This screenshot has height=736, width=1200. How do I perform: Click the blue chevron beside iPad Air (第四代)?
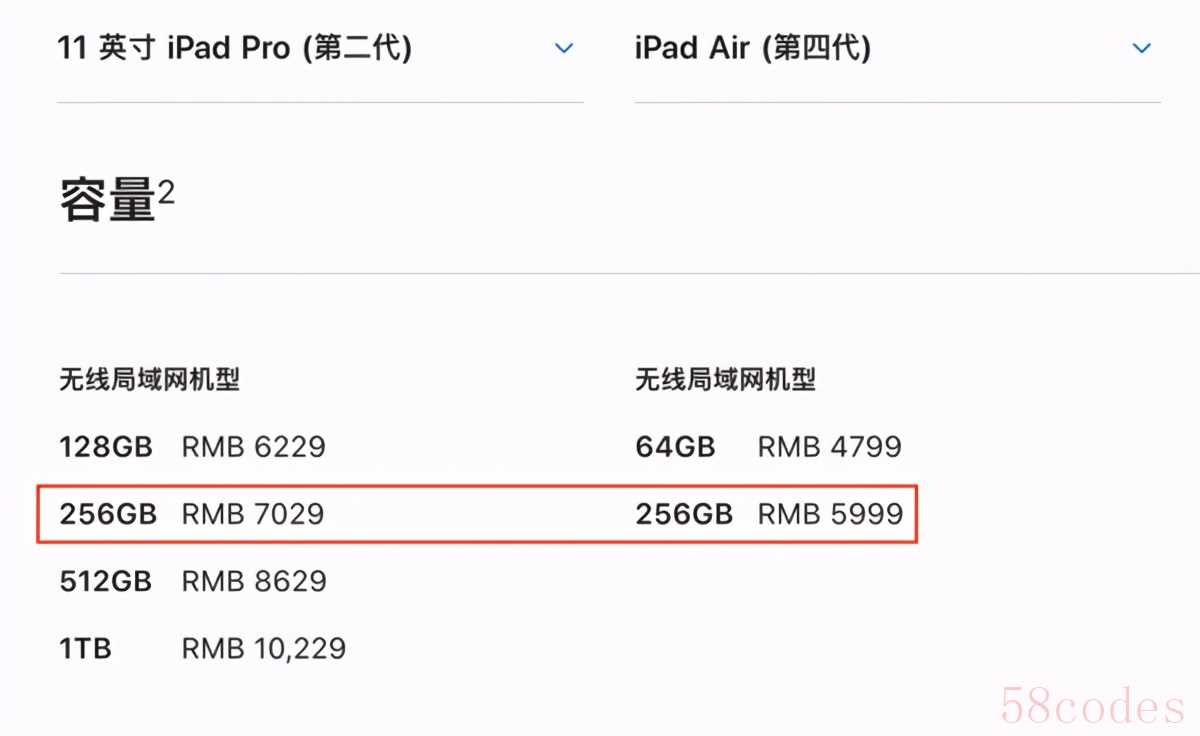[x=1141, y=48]
